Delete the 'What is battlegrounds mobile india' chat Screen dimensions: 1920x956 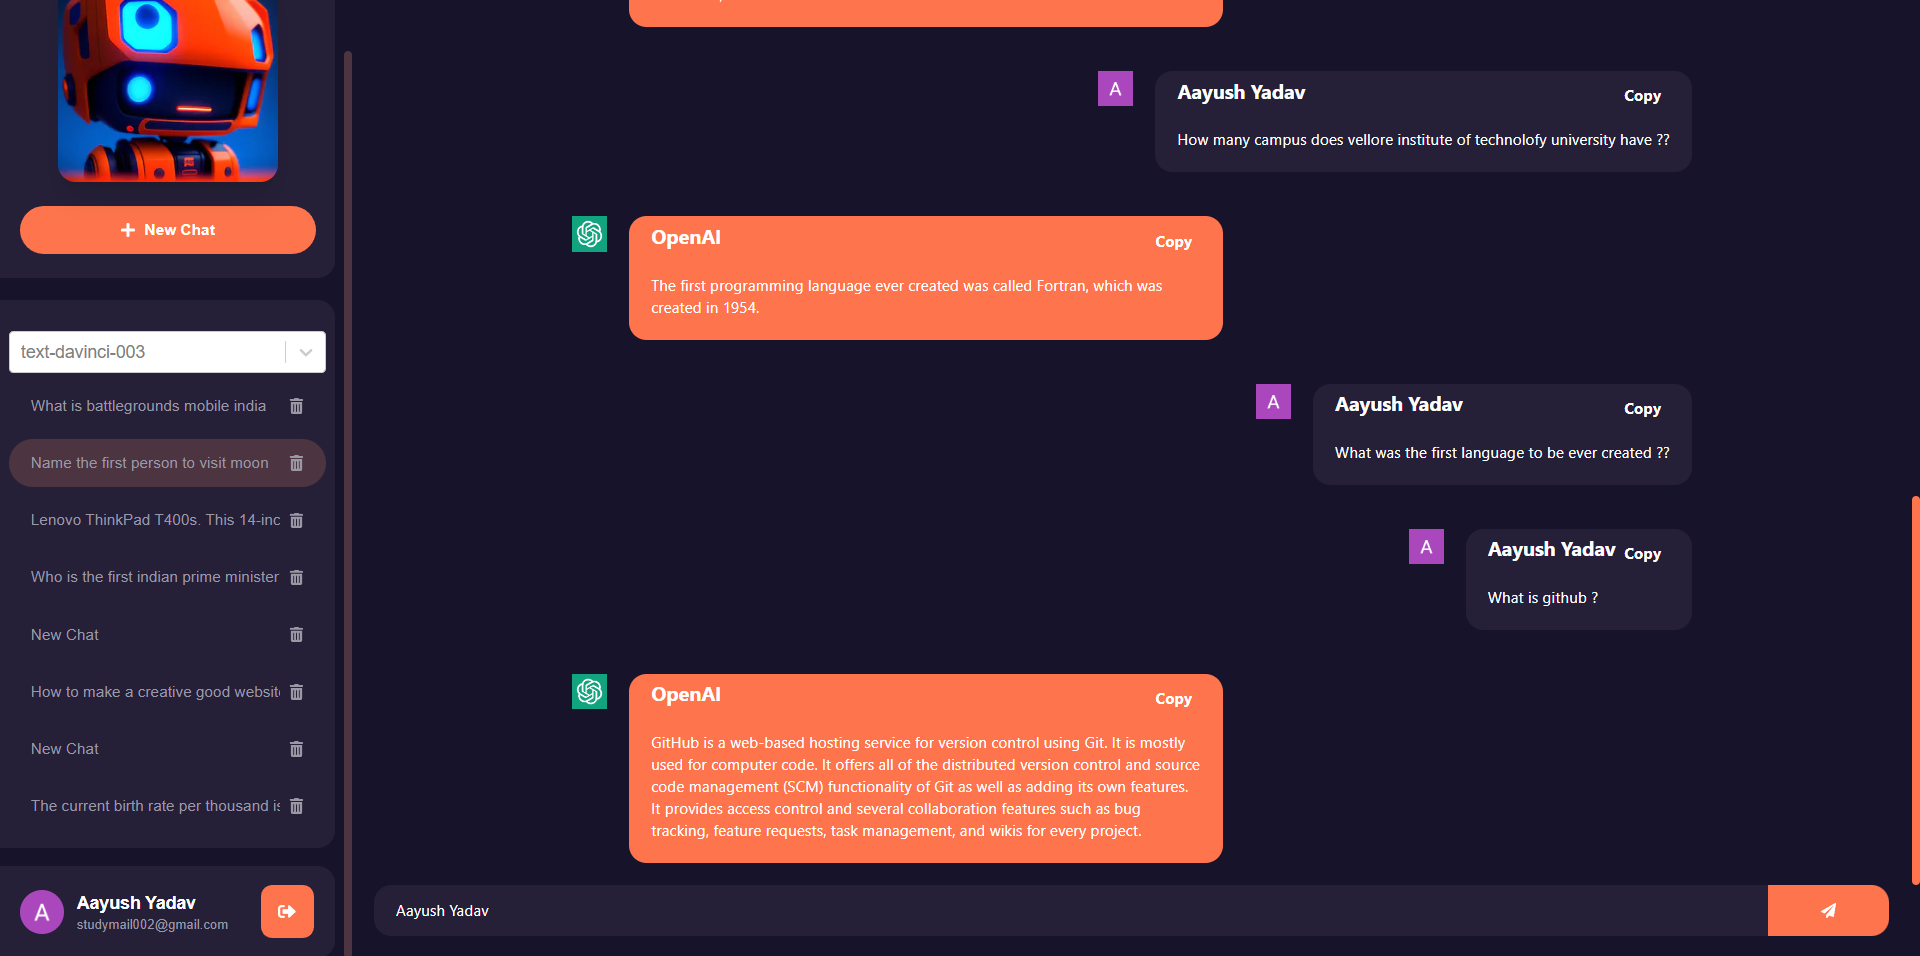[295, 406]
